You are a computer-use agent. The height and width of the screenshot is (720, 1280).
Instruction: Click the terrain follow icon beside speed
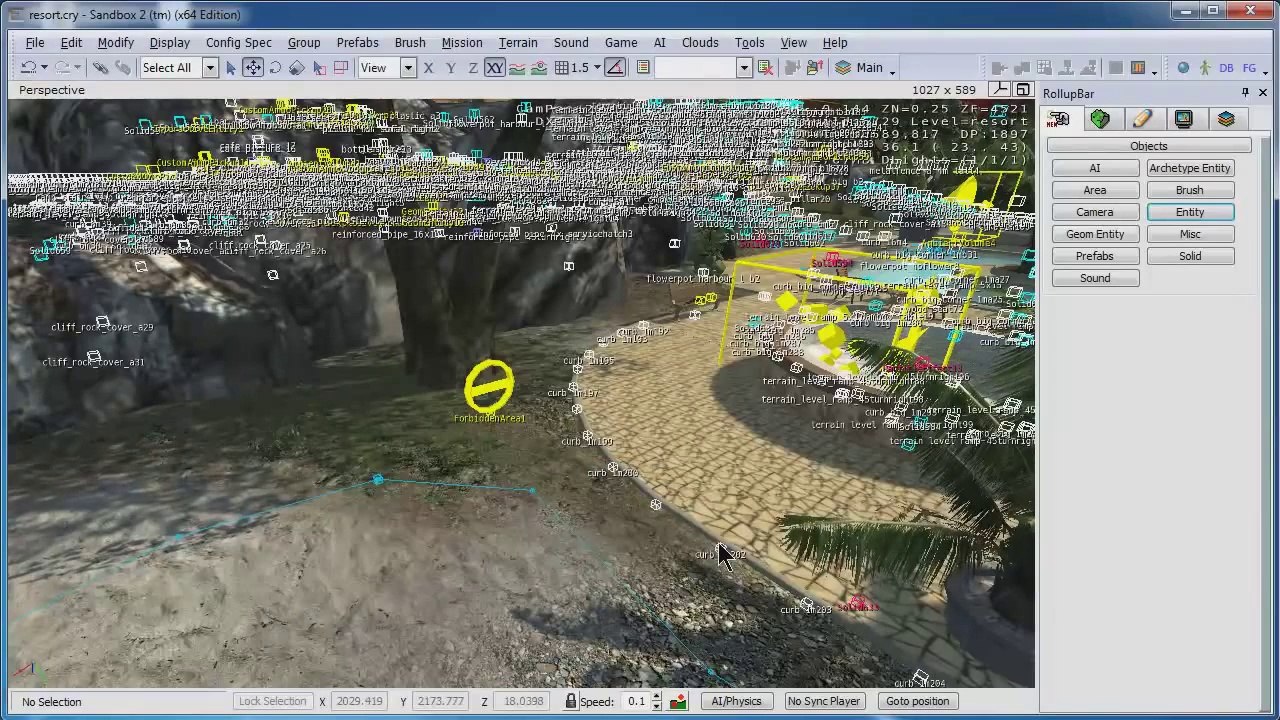tap(678, 701)
